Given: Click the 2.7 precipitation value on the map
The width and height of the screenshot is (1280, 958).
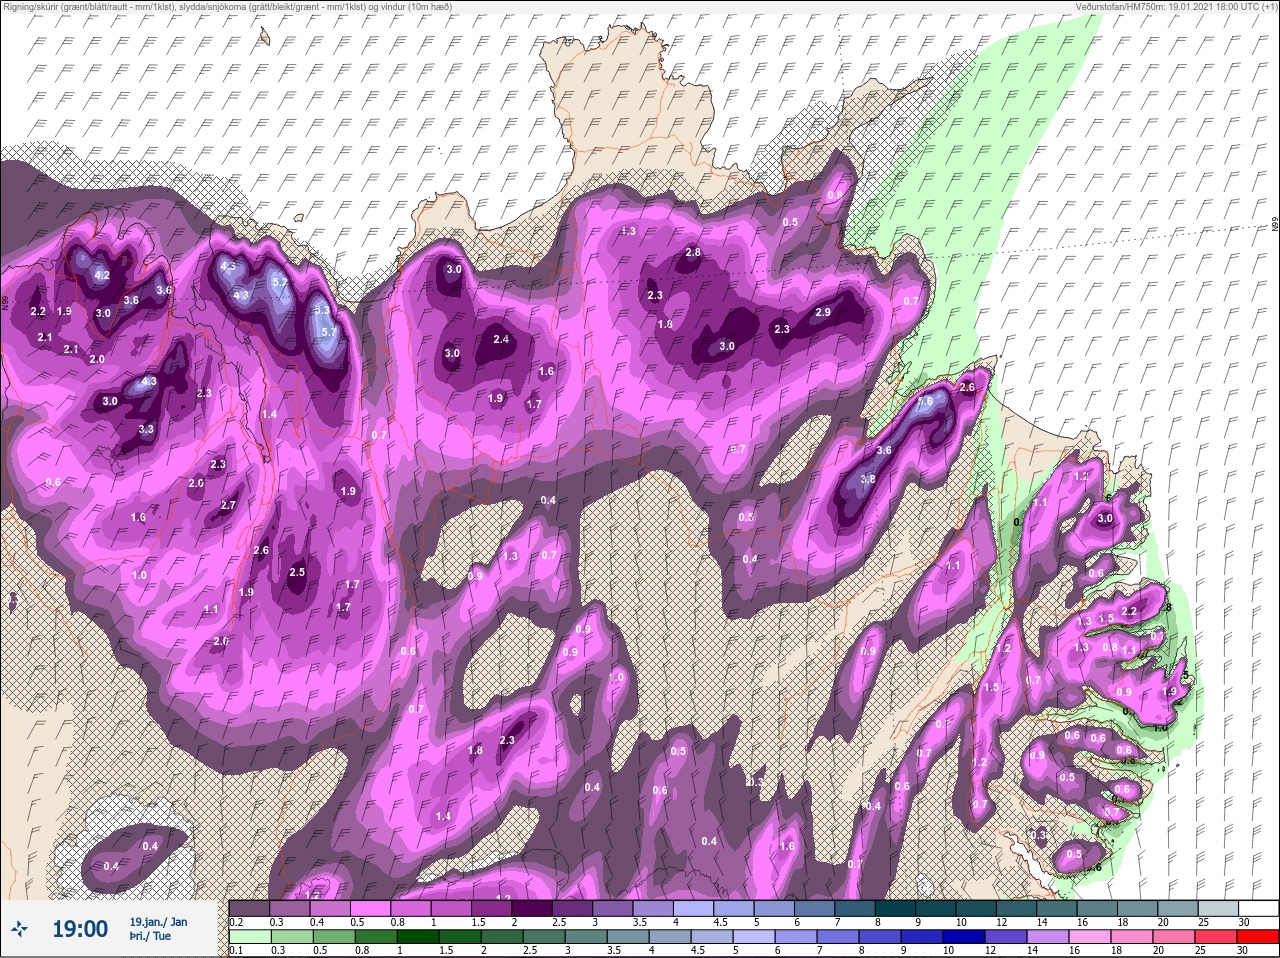Looking at the screenshot, I should coord(228,505).
